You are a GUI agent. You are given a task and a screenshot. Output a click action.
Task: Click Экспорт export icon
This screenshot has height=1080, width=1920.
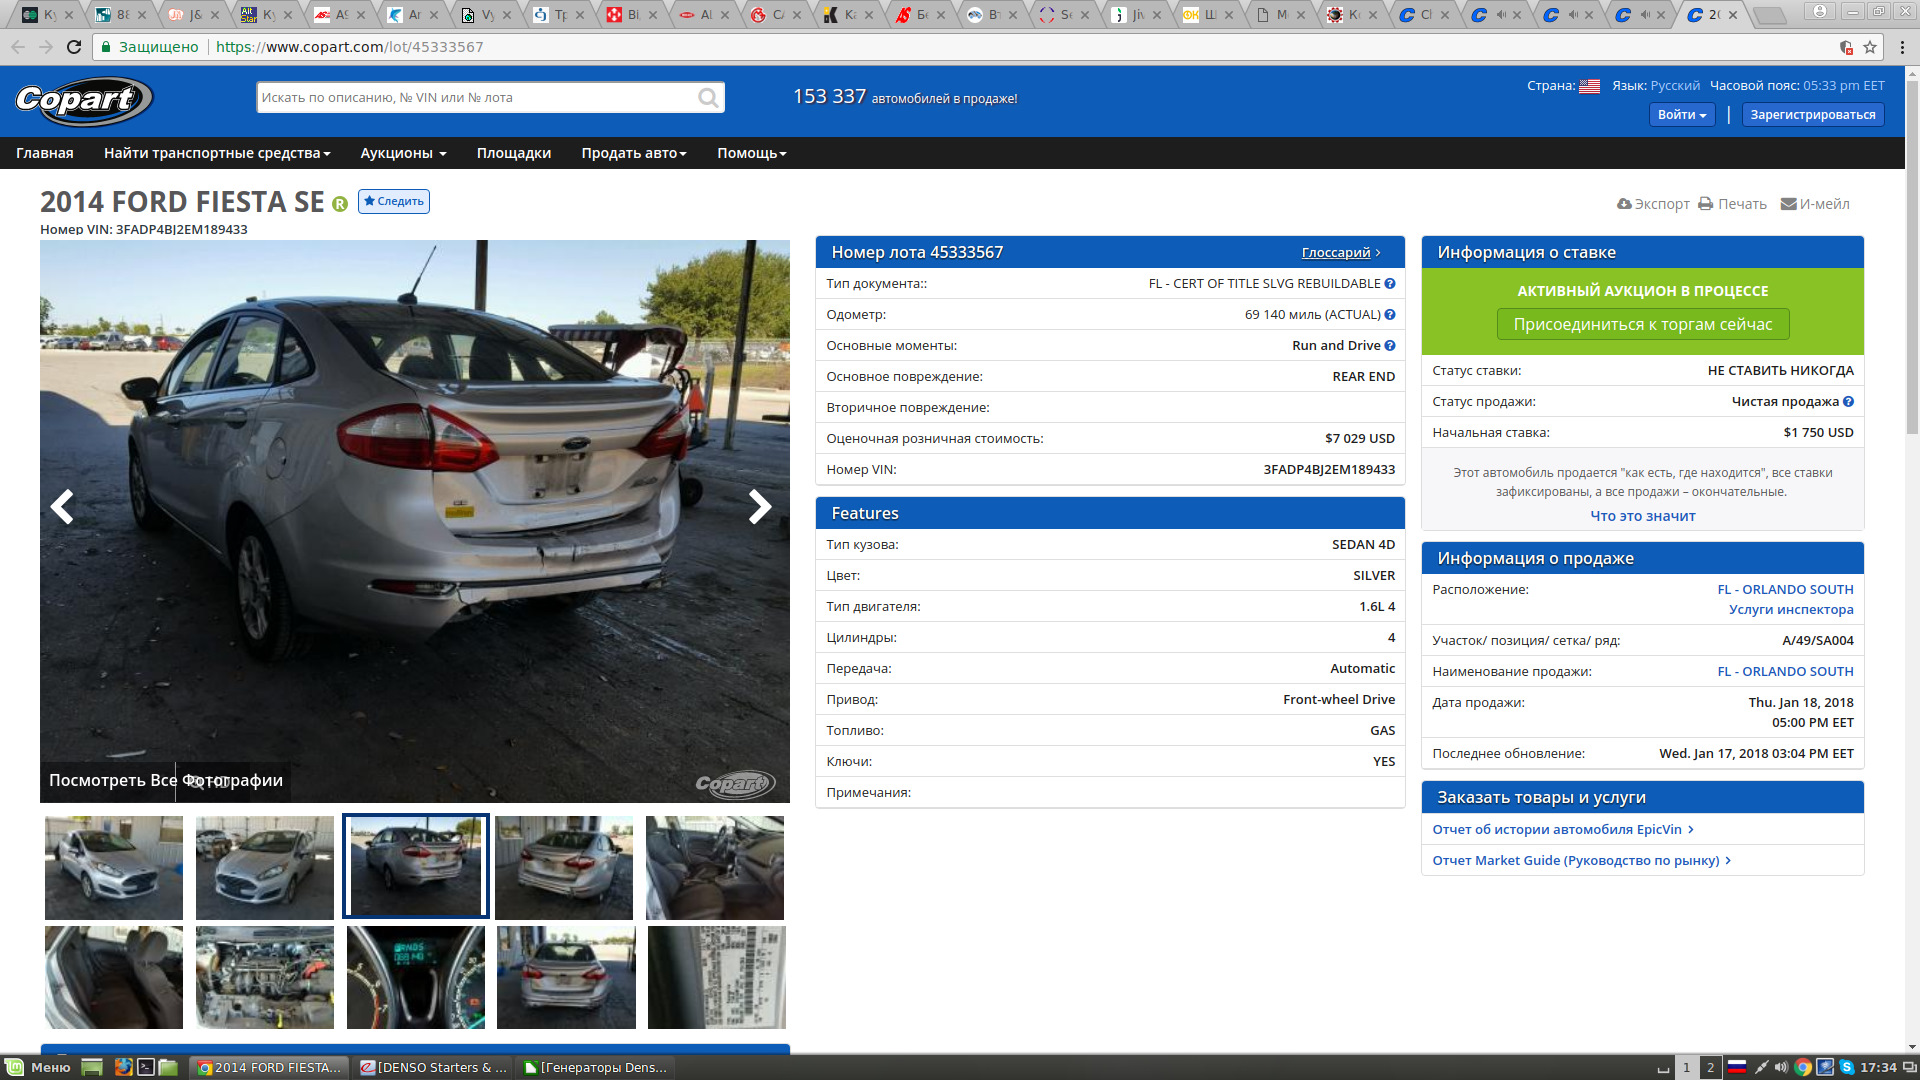(1624, 204)
